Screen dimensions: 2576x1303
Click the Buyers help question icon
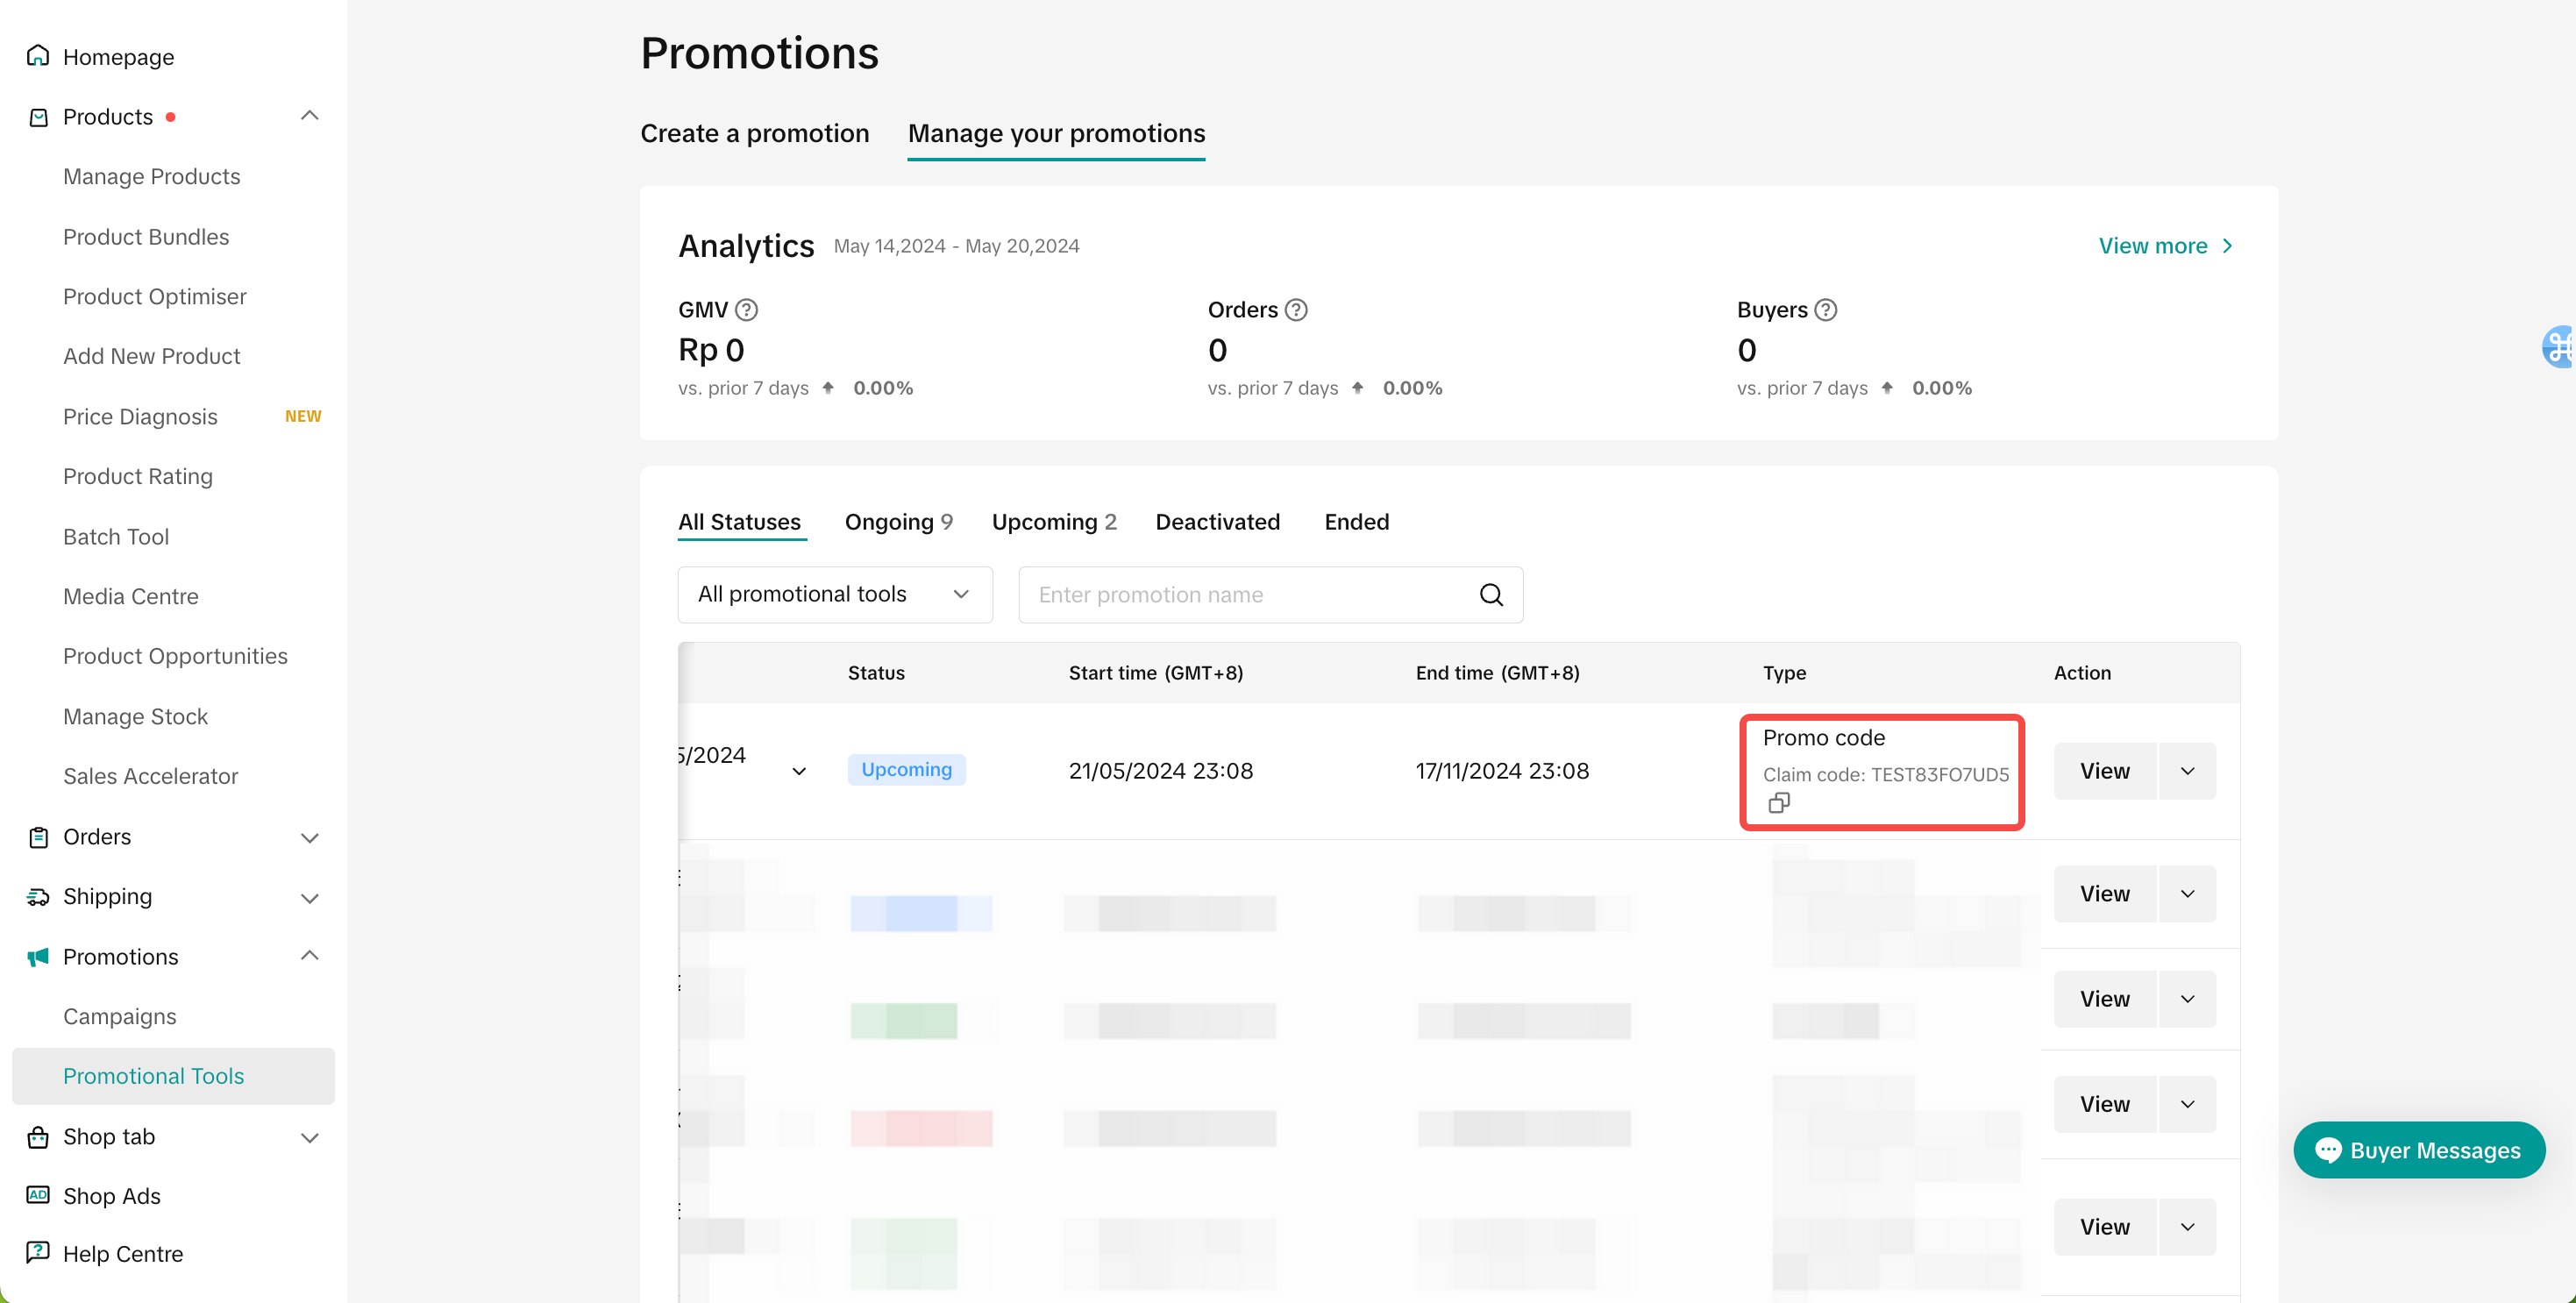[x=1825, y=310]
